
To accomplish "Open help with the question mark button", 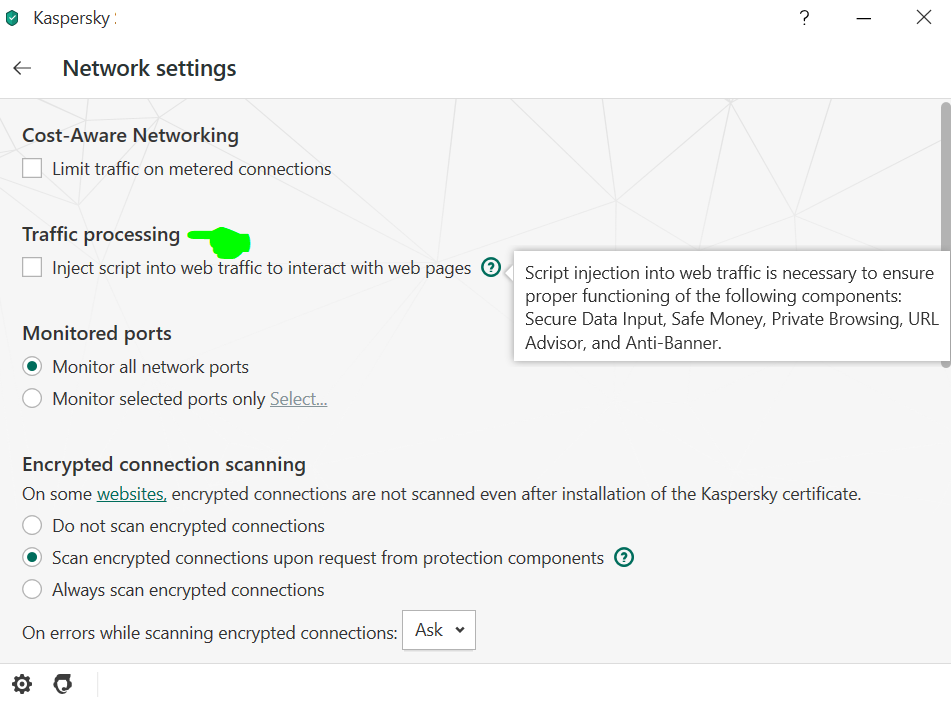I will 804,18.
